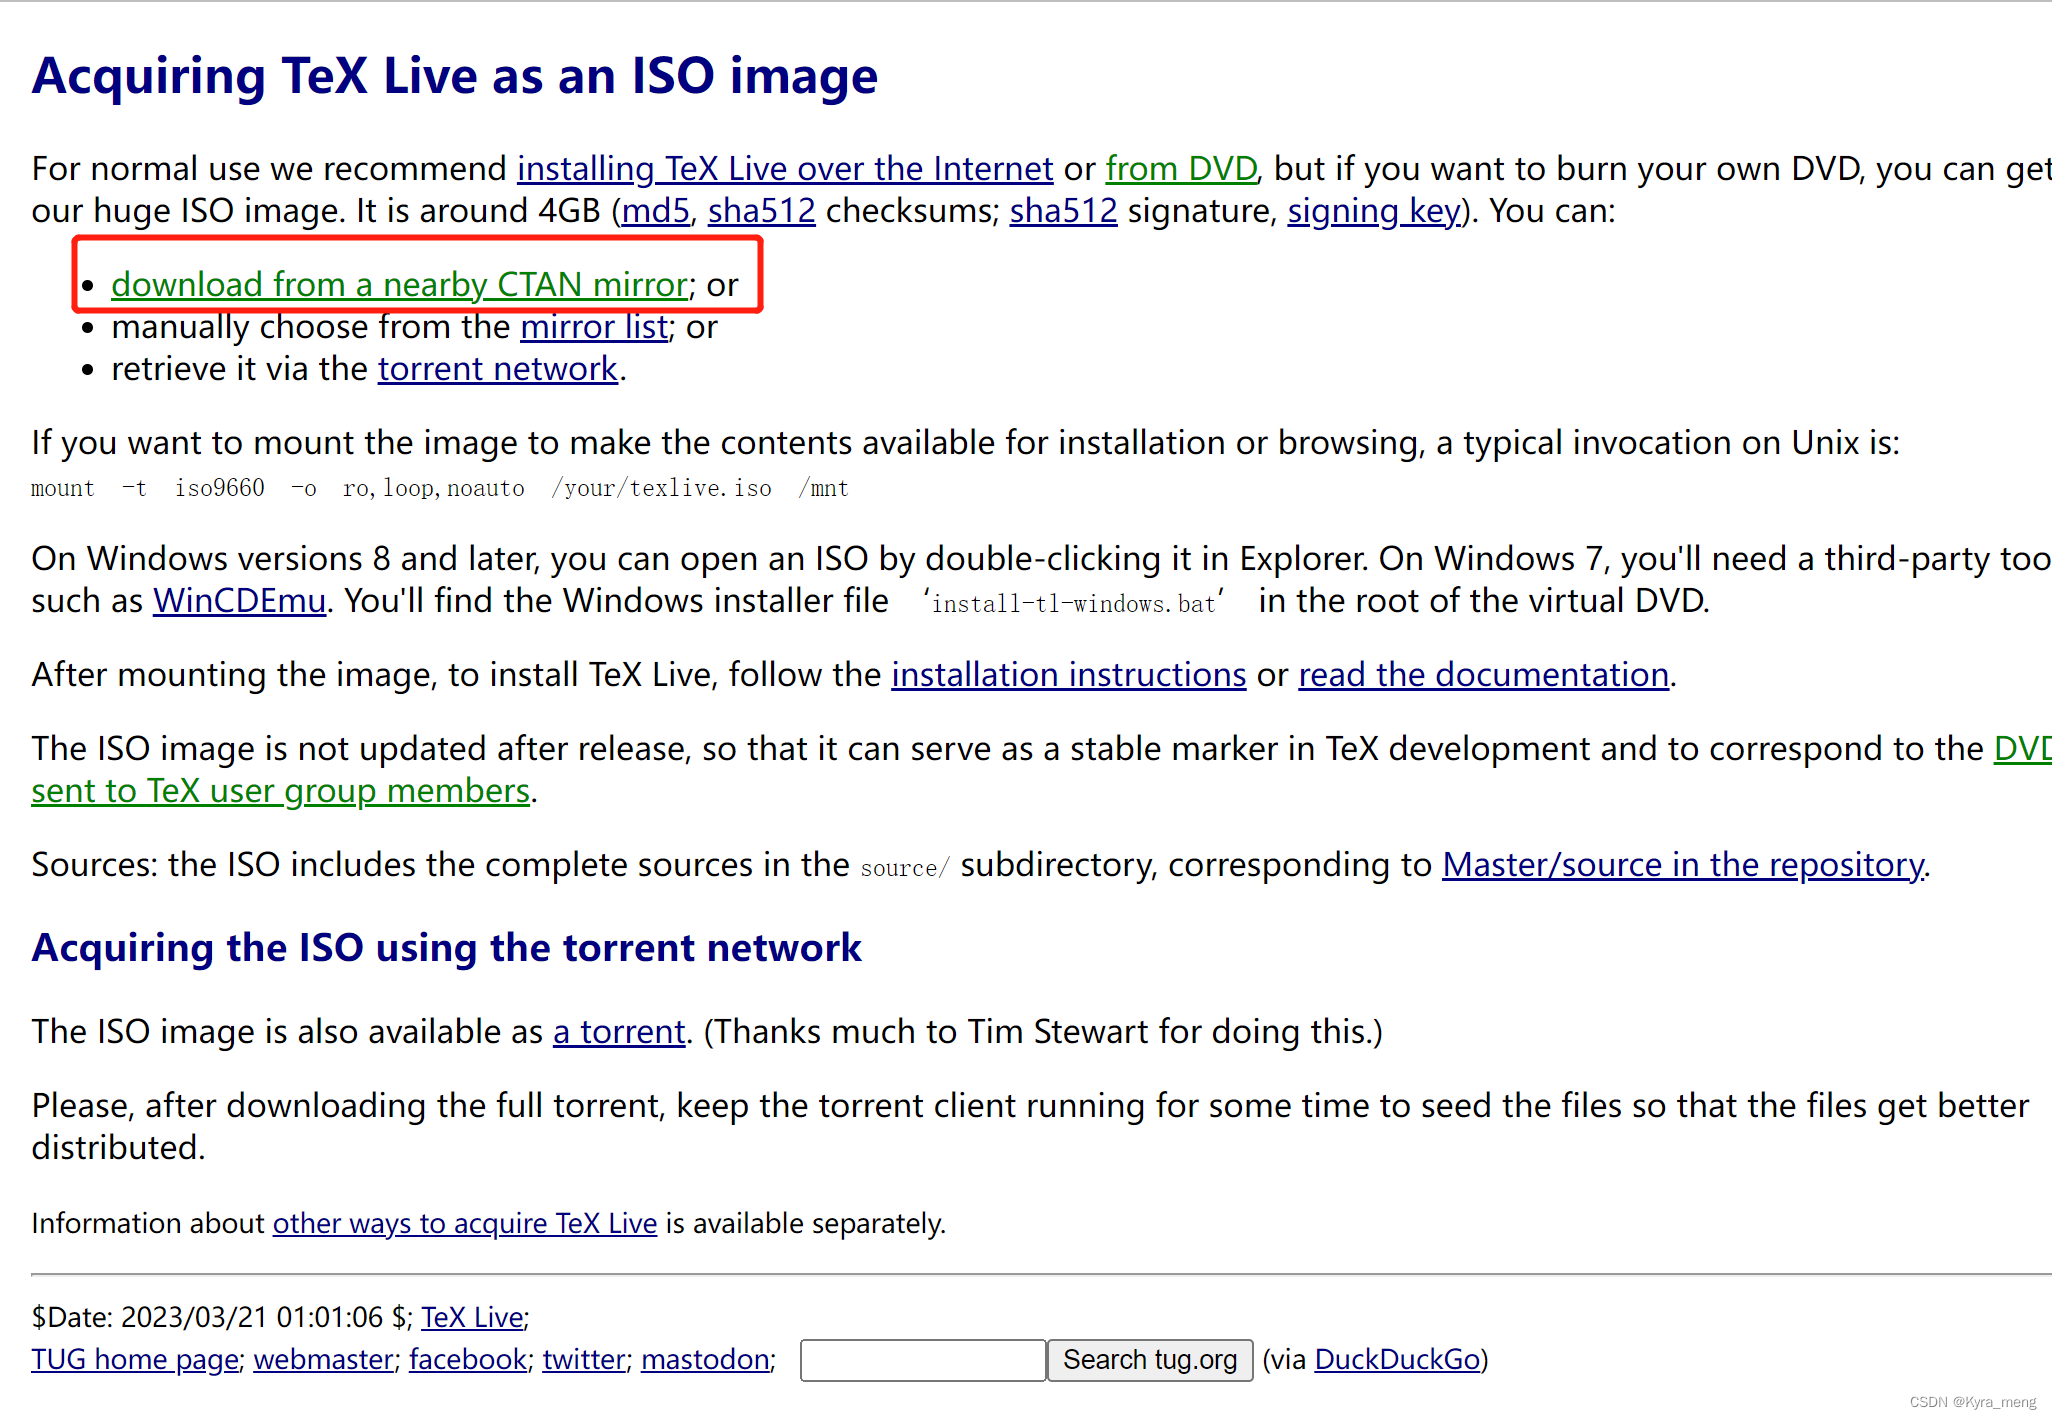Click 'Master/source in the repository' link
This screenshot has height=1419, width=2052.
[x=1682, y=865]
